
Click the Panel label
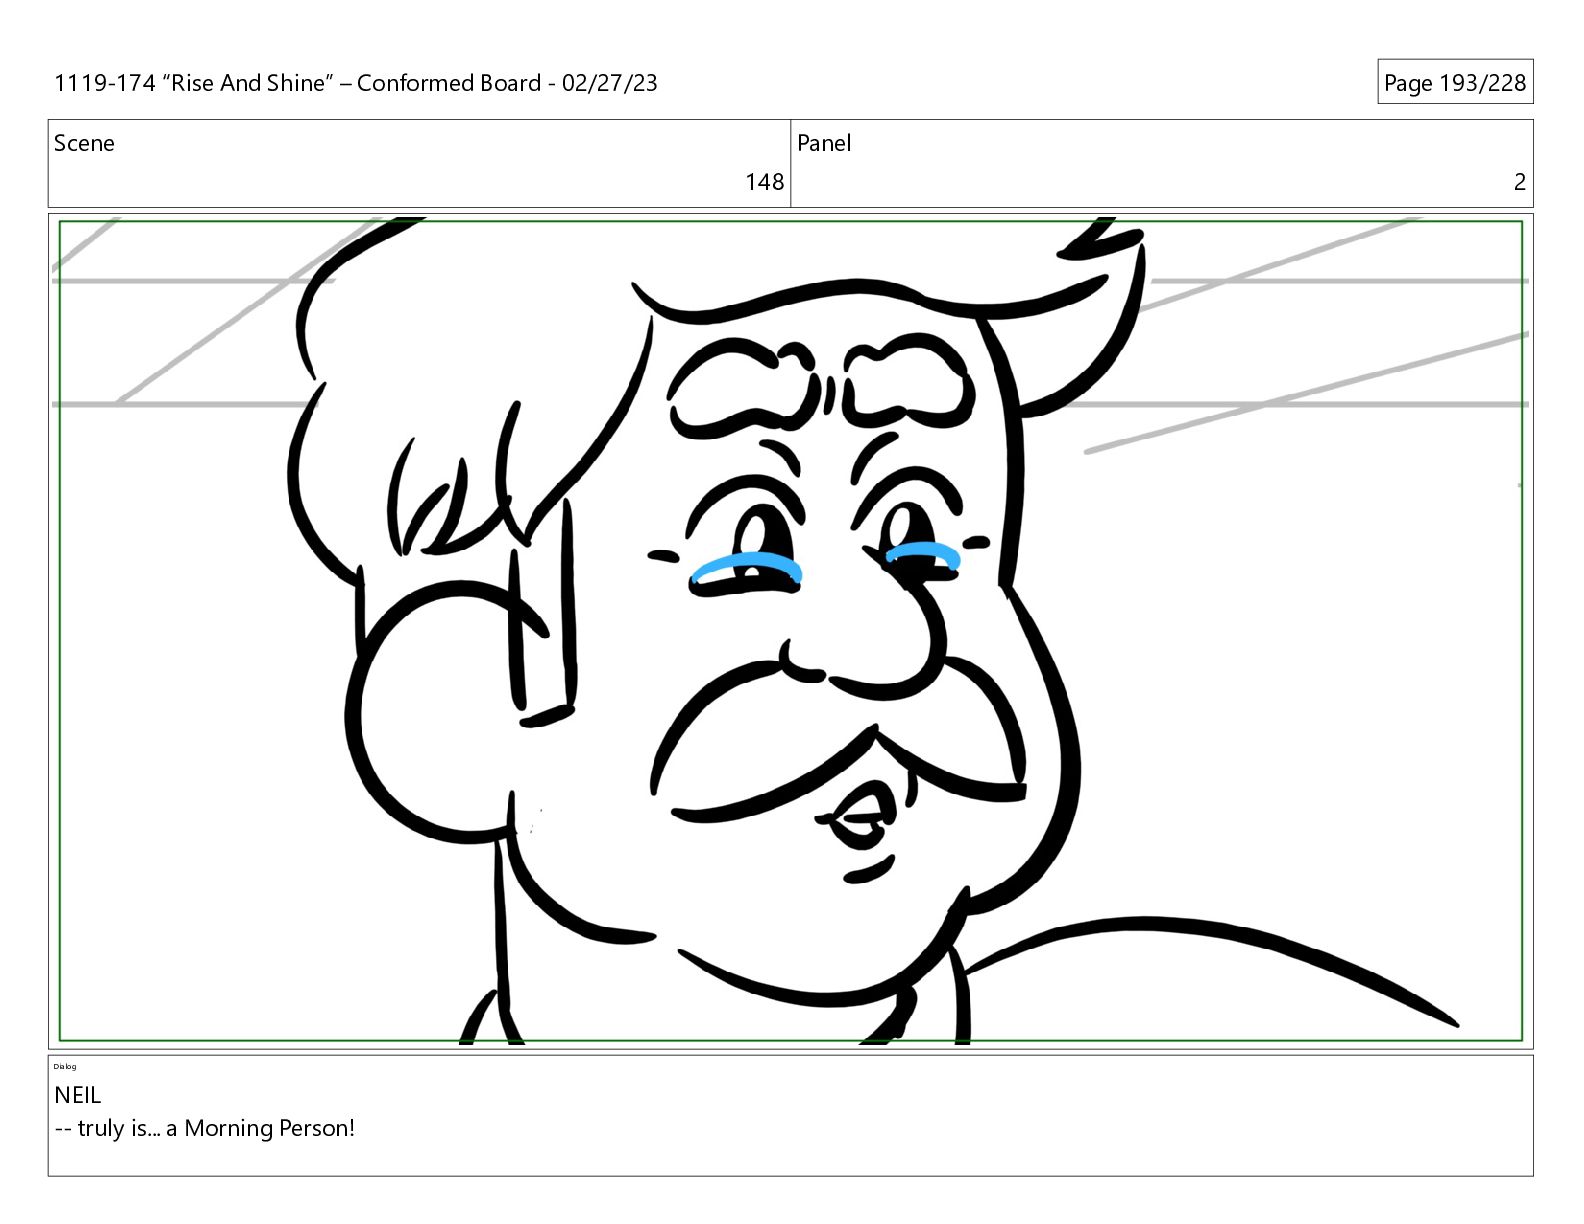tap(824, 143)
